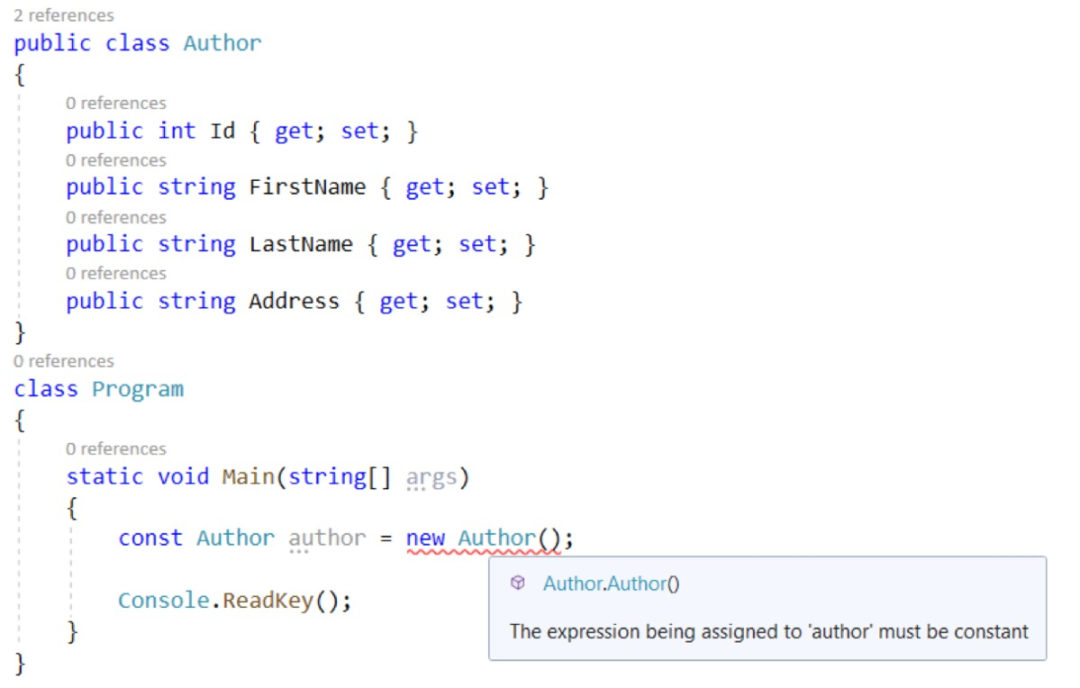
Task: Click 'Author.Author()' in the tooltip
Action: pos(611,584)
